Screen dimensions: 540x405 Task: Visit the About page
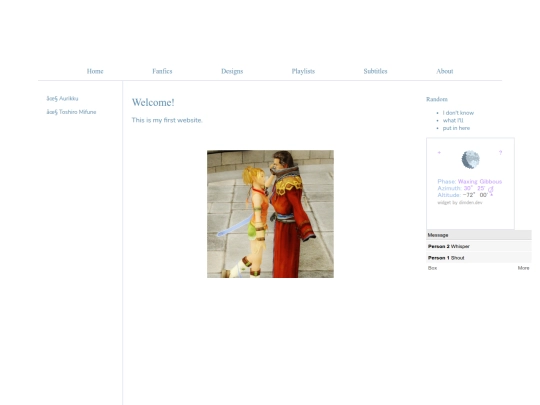(x=445, y=71)
